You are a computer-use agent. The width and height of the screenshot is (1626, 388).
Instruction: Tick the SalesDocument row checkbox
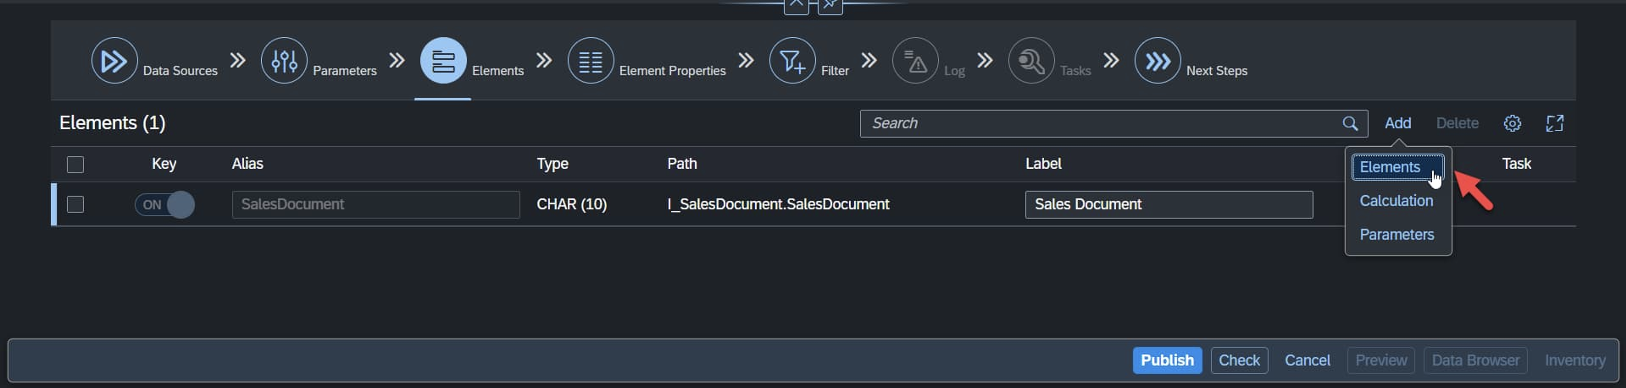coord(75,204)
